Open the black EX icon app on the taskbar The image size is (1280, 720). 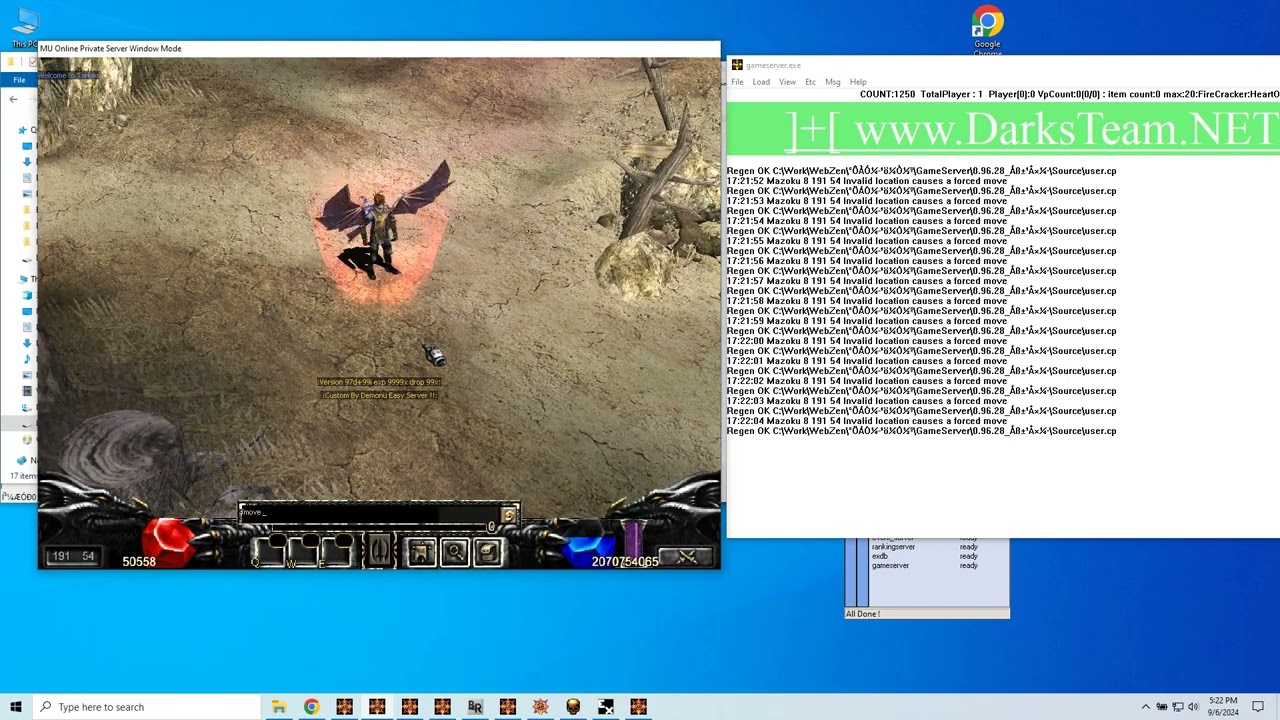click(606, 707)
